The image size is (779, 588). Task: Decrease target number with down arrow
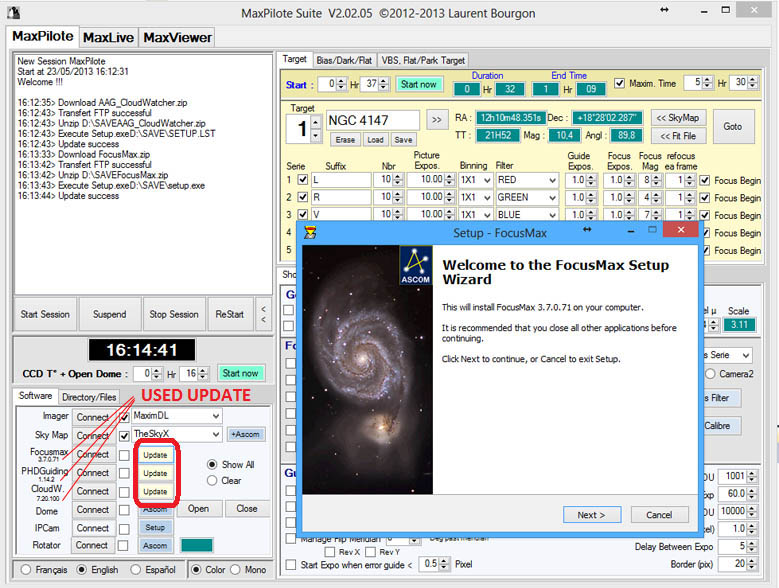[315, 135]
